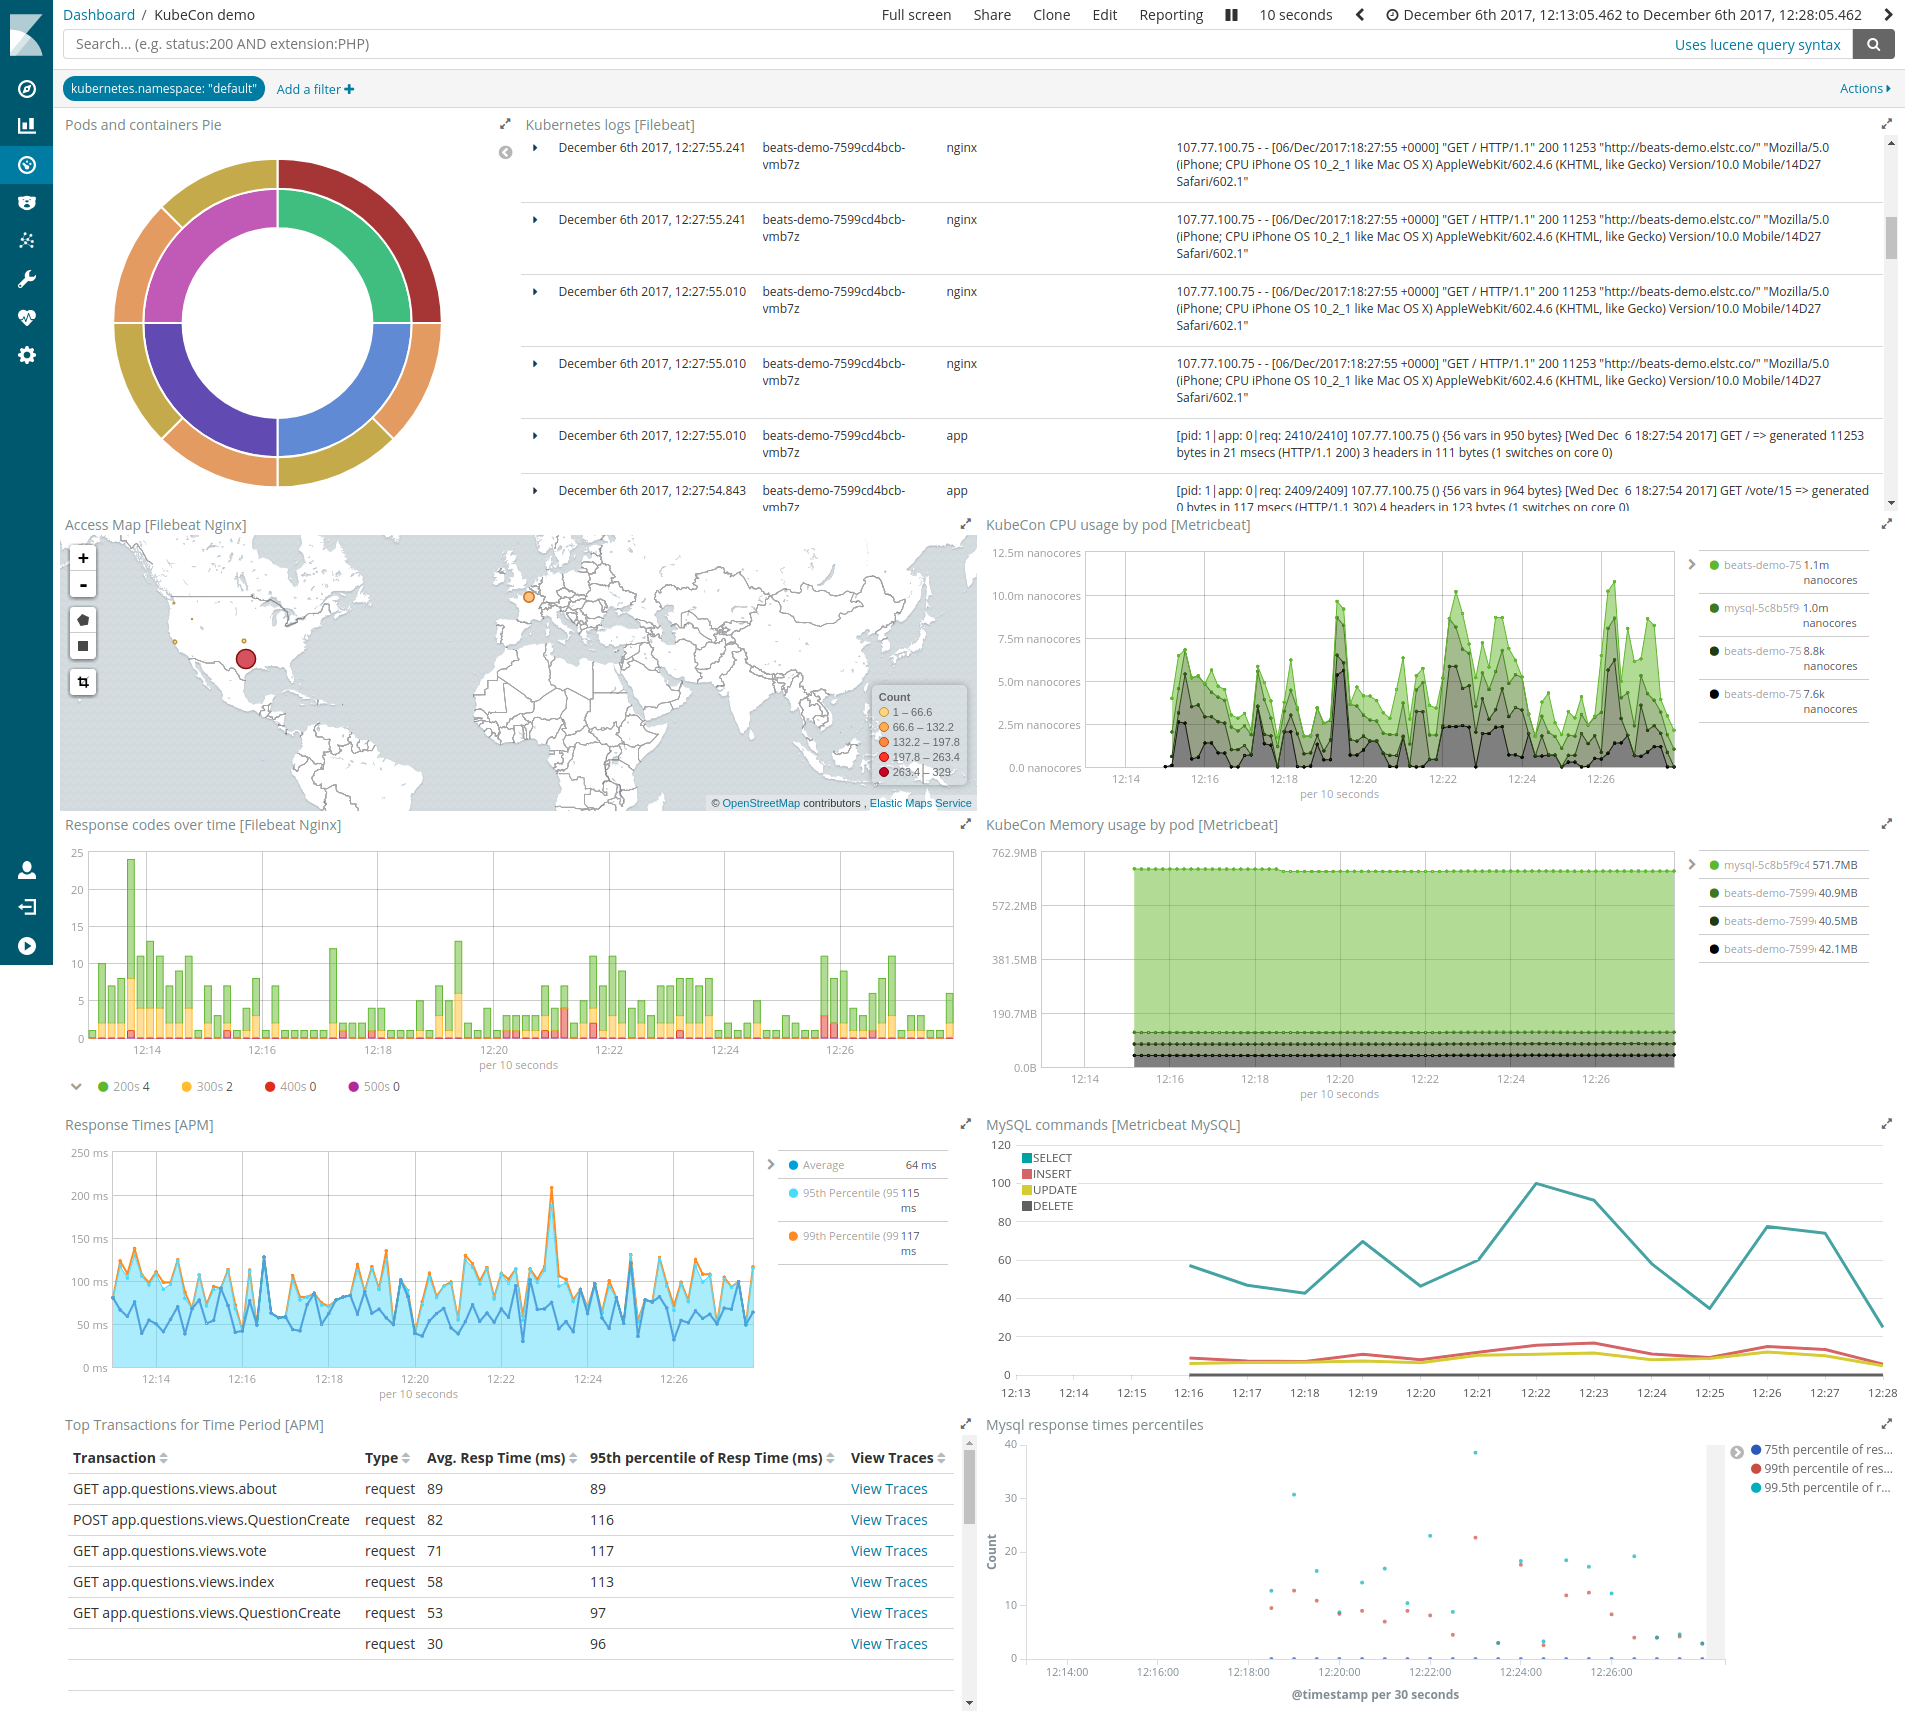Pause auto-refresh
1905x1718 pixels.
point(1231,15)
